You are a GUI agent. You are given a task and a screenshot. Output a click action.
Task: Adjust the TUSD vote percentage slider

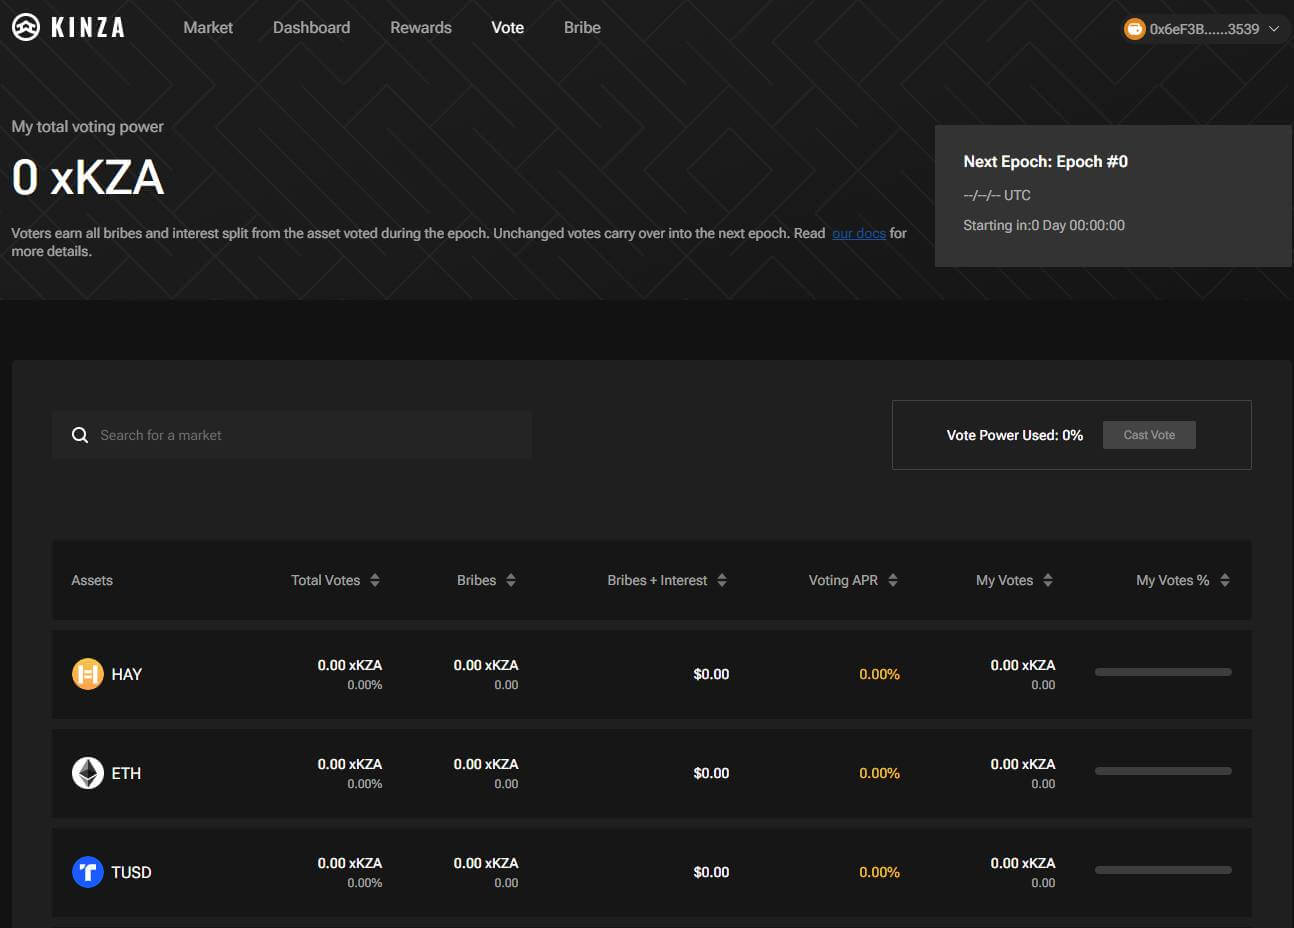[1163, 870]
